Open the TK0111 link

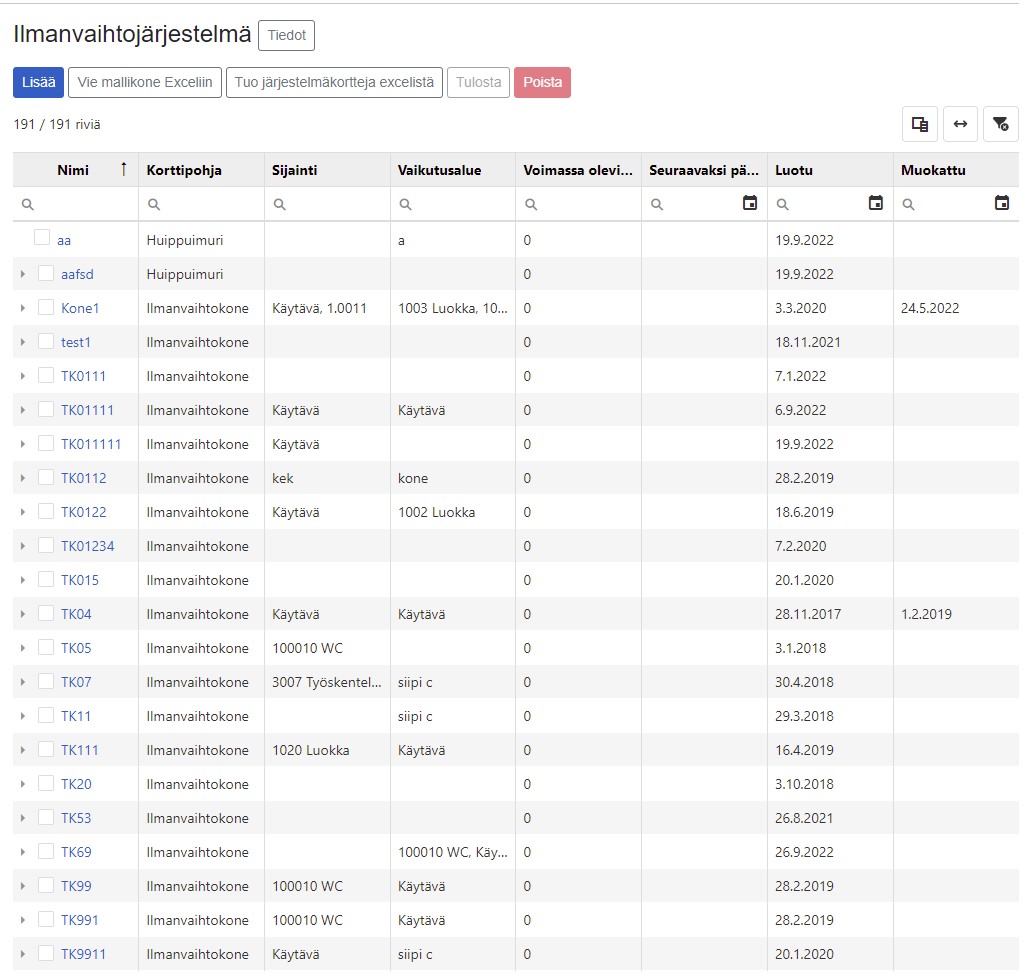pyautogui.click(x=83, y=376)
